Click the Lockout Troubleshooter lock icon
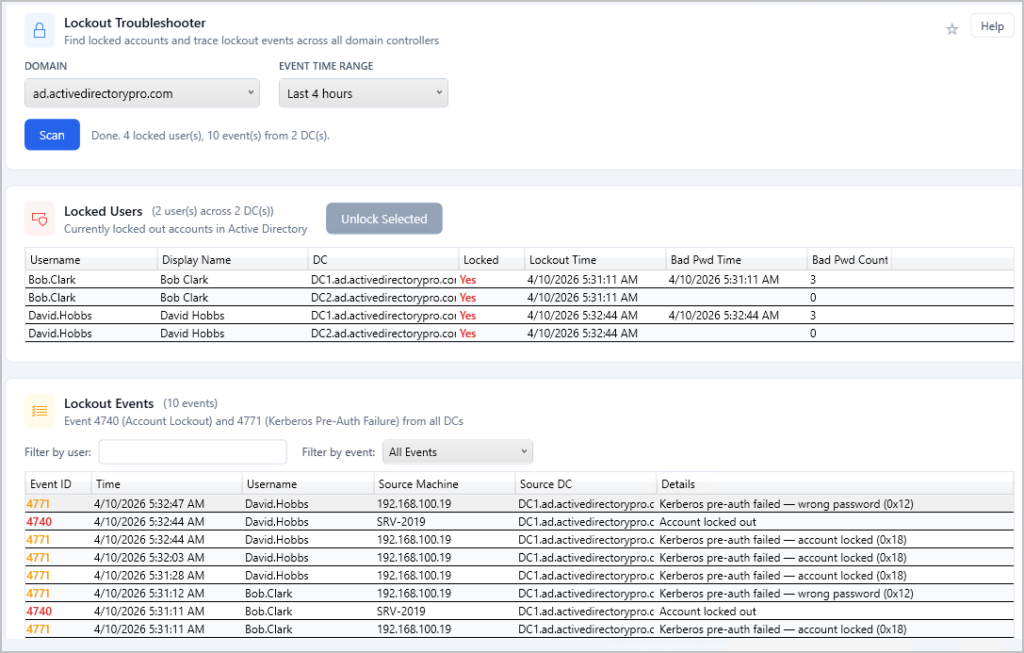Image resolution: width=1024 pixels, height=653 pixels. [40, 31]
